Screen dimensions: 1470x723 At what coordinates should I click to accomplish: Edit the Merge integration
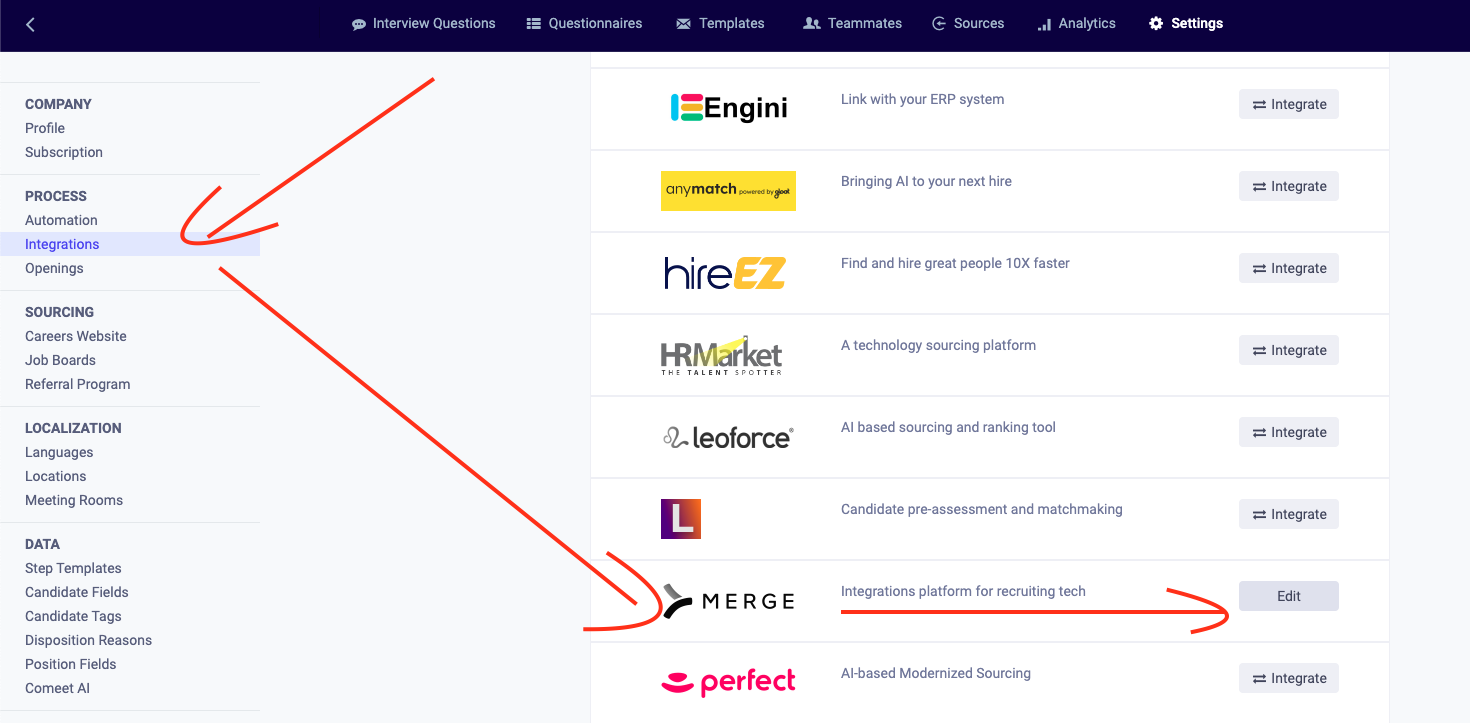point(1289,596)
